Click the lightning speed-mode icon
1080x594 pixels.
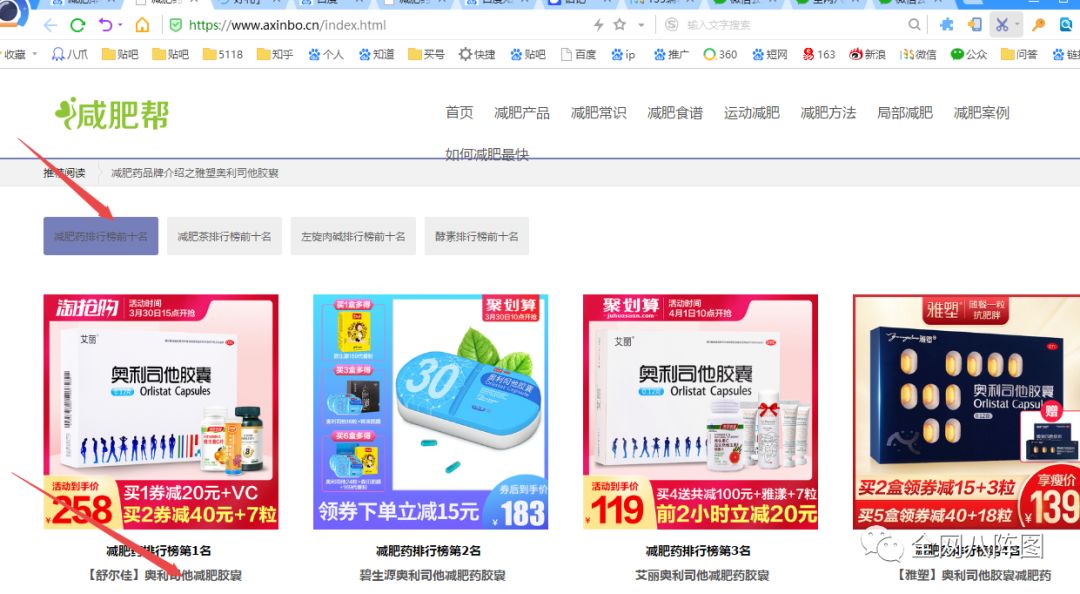(x=599, y=25)
